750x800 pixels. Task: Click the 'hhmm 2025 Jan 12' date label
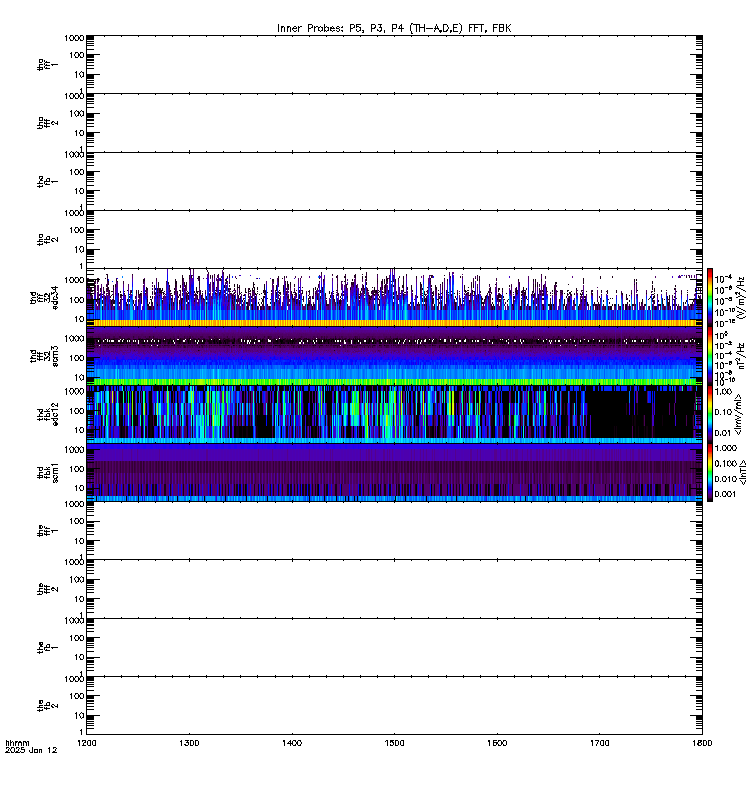pos(31,746)
